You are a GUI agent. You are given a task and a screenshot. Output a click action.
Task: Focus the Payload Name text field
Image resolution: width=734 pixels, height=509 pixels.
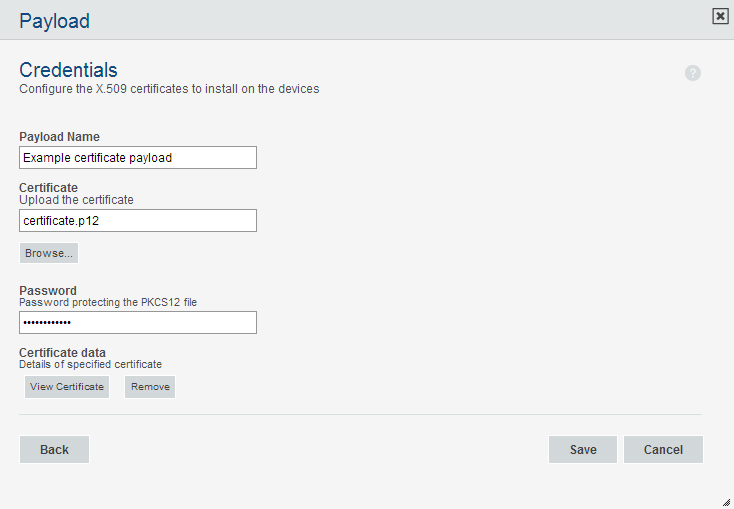coord(138,158)
